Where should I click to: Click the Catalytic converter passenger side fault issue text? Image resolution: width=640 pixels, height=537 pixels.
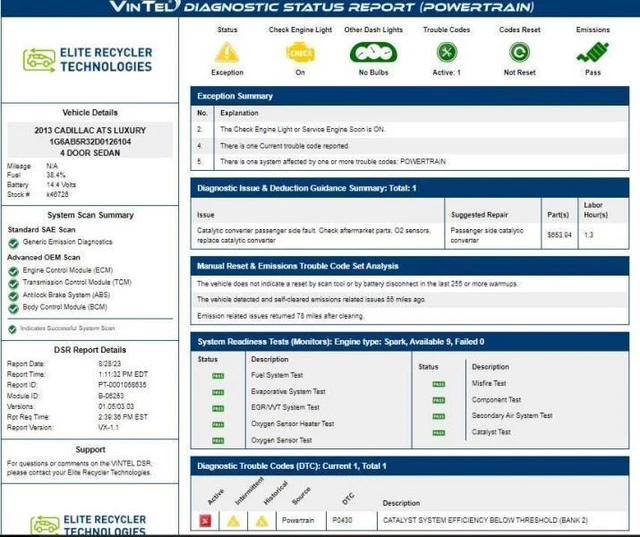[x=313, y=235]
